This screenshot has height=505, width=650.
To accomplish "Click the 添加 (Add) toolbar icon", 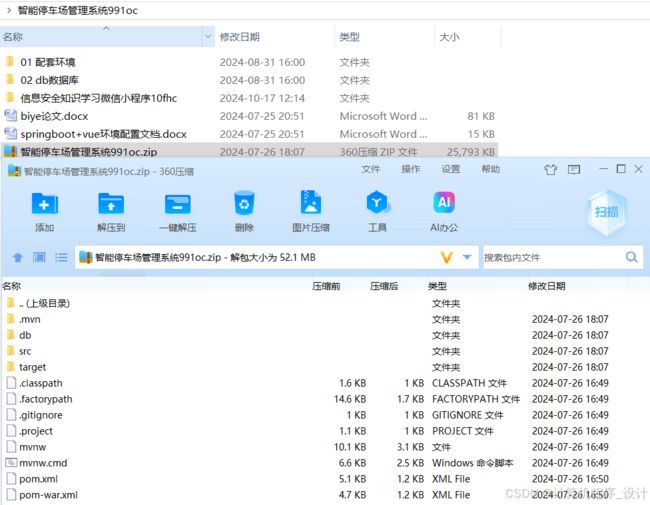I will (45, 204).
